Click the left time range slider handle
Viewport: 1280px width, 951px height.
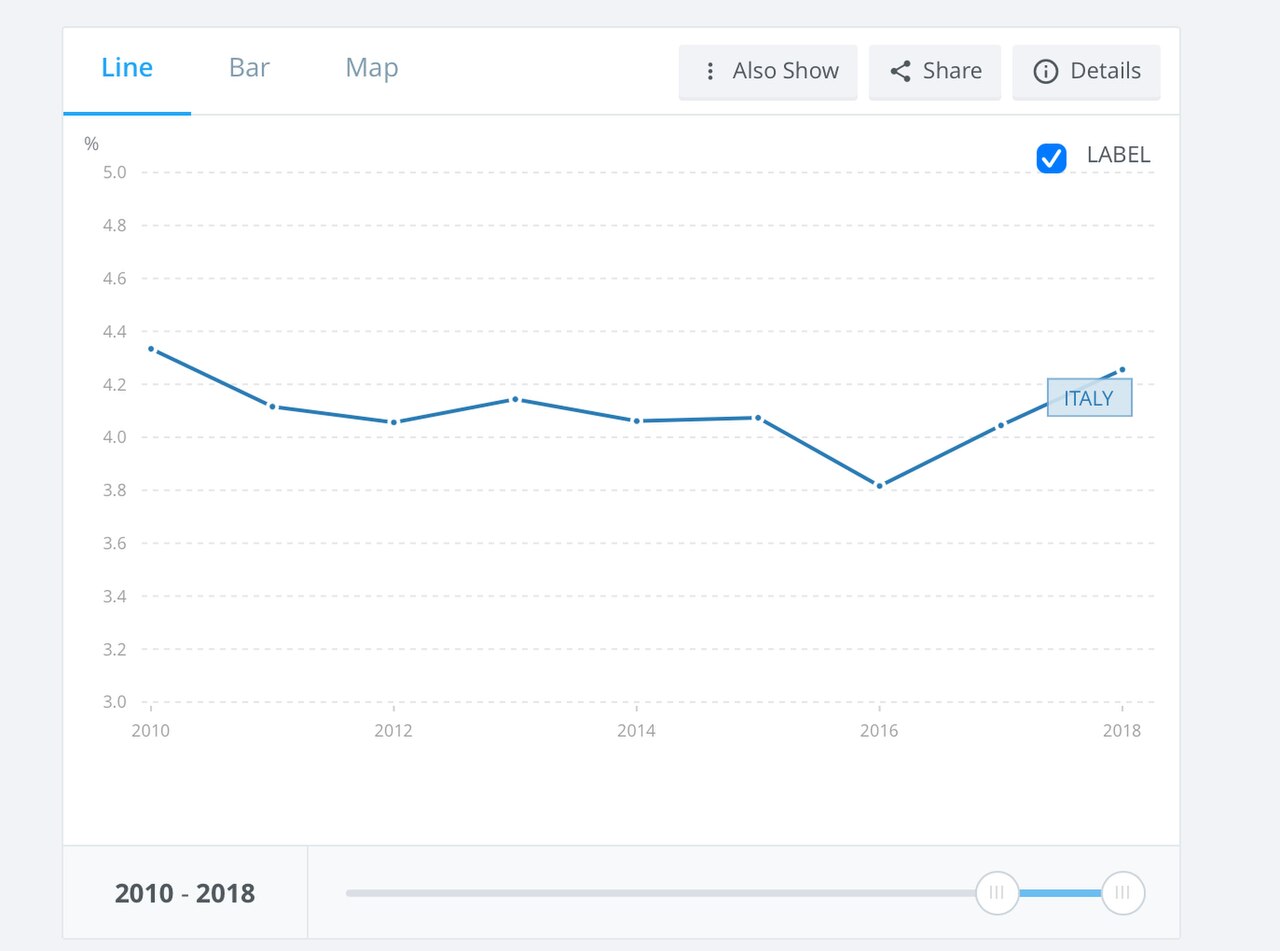tap(997, 893)
